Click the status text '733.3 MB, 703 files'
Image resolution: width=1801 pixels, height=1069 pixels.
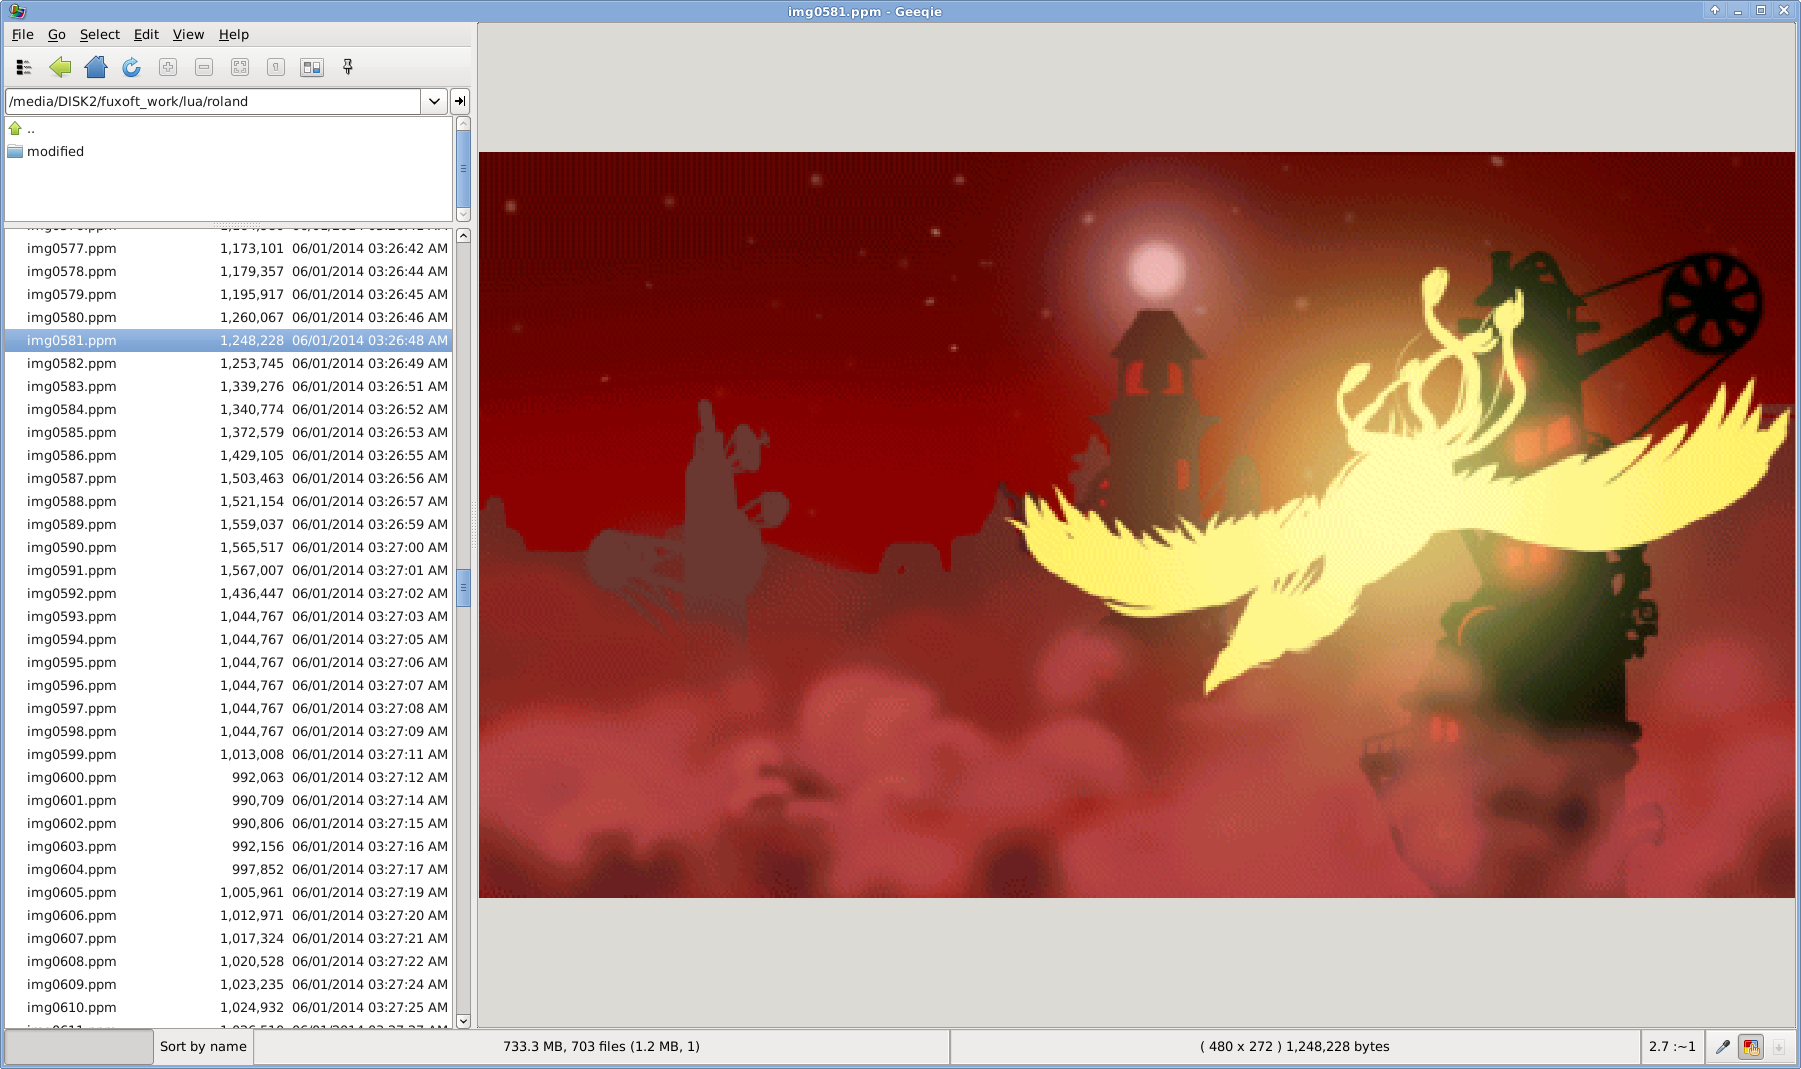(564, 1047)
